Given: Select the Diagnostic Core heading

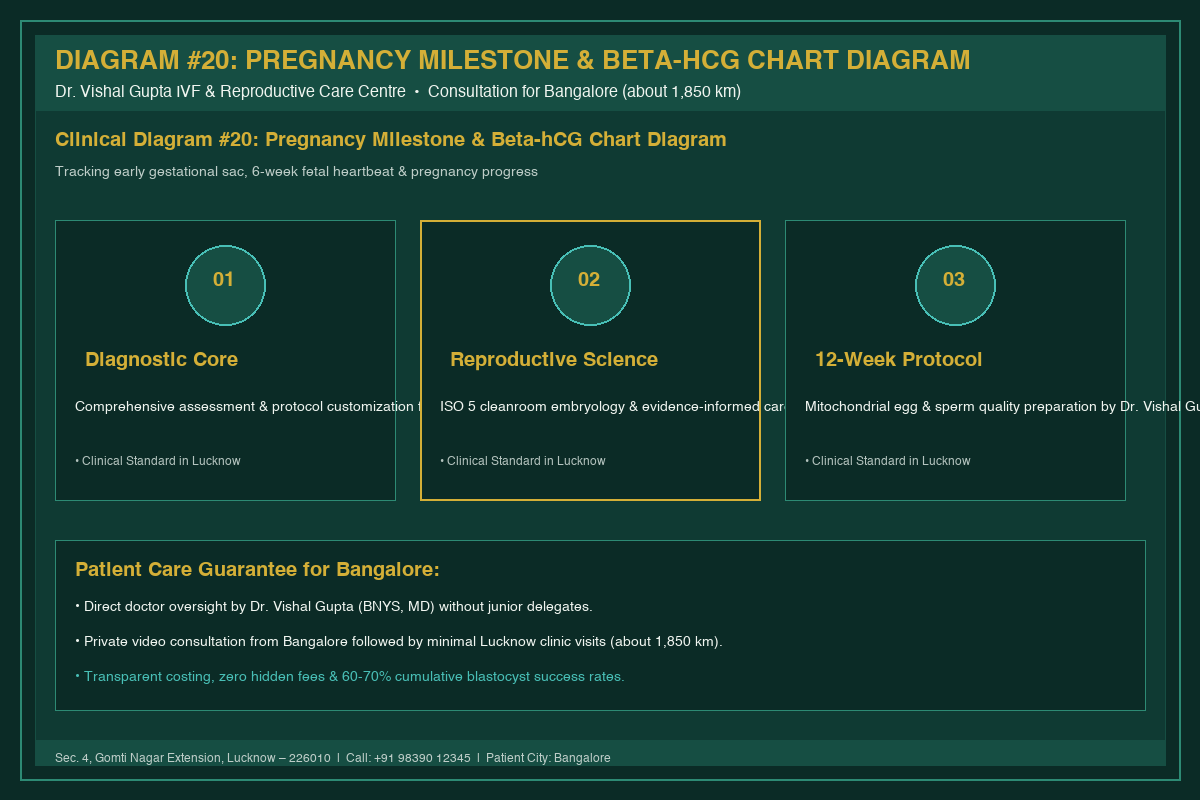Looking at the screenshot, I should click(161, 359).
